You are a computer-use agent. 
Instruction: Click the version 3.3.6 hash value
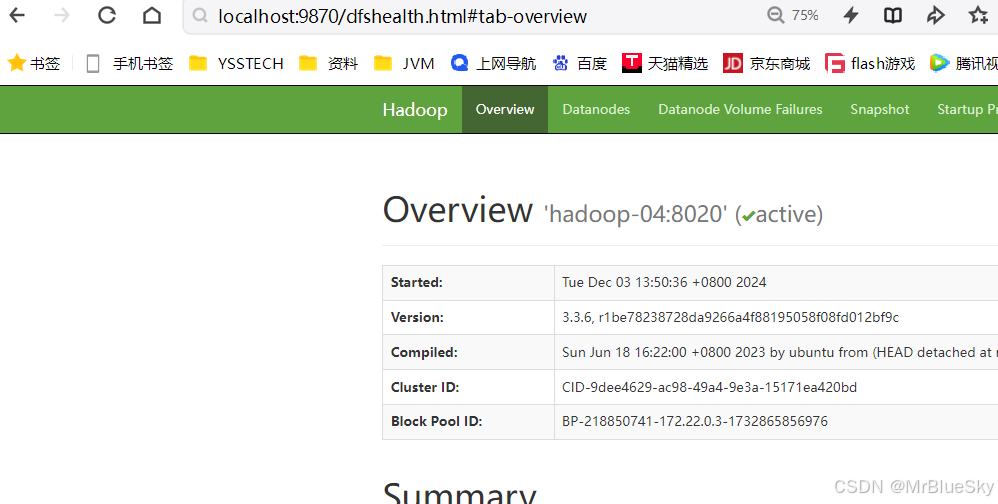pyautogui.click(x=731, y=318)
